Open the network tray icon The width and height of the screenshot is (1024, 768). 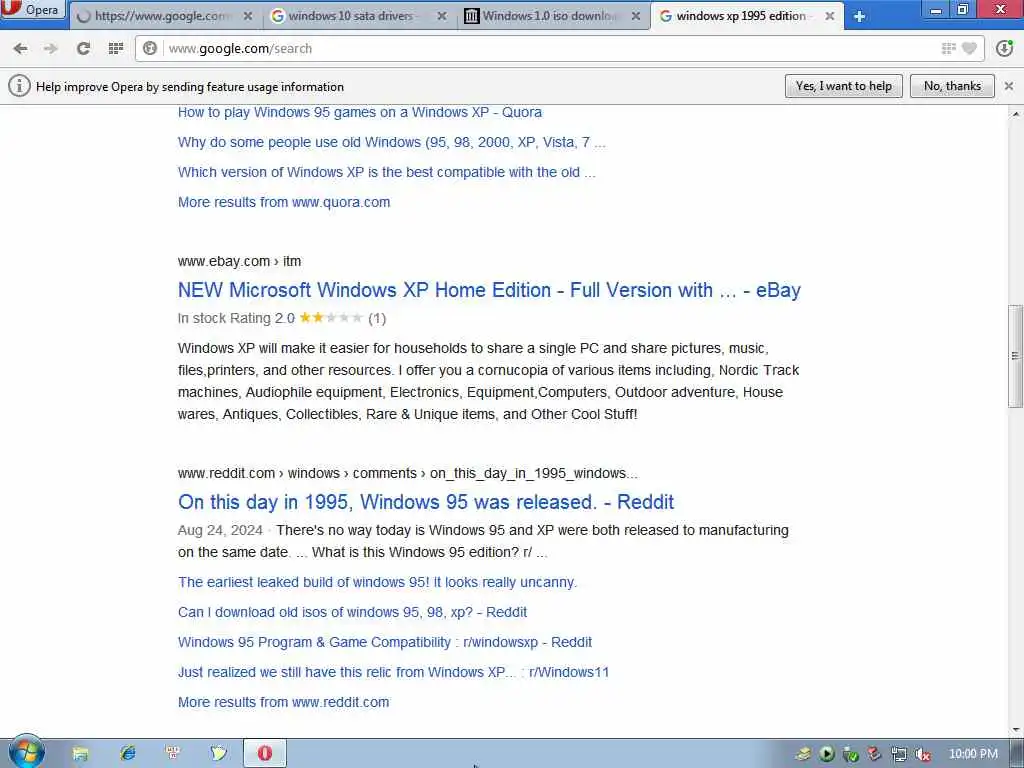pyautogui.click(x=899, y=754)
